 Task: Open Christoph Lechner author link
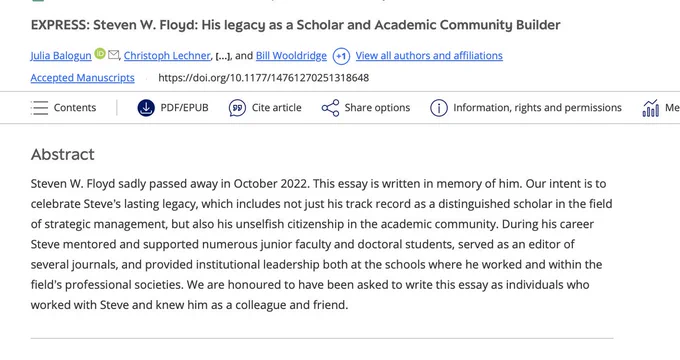coord(167,56)
